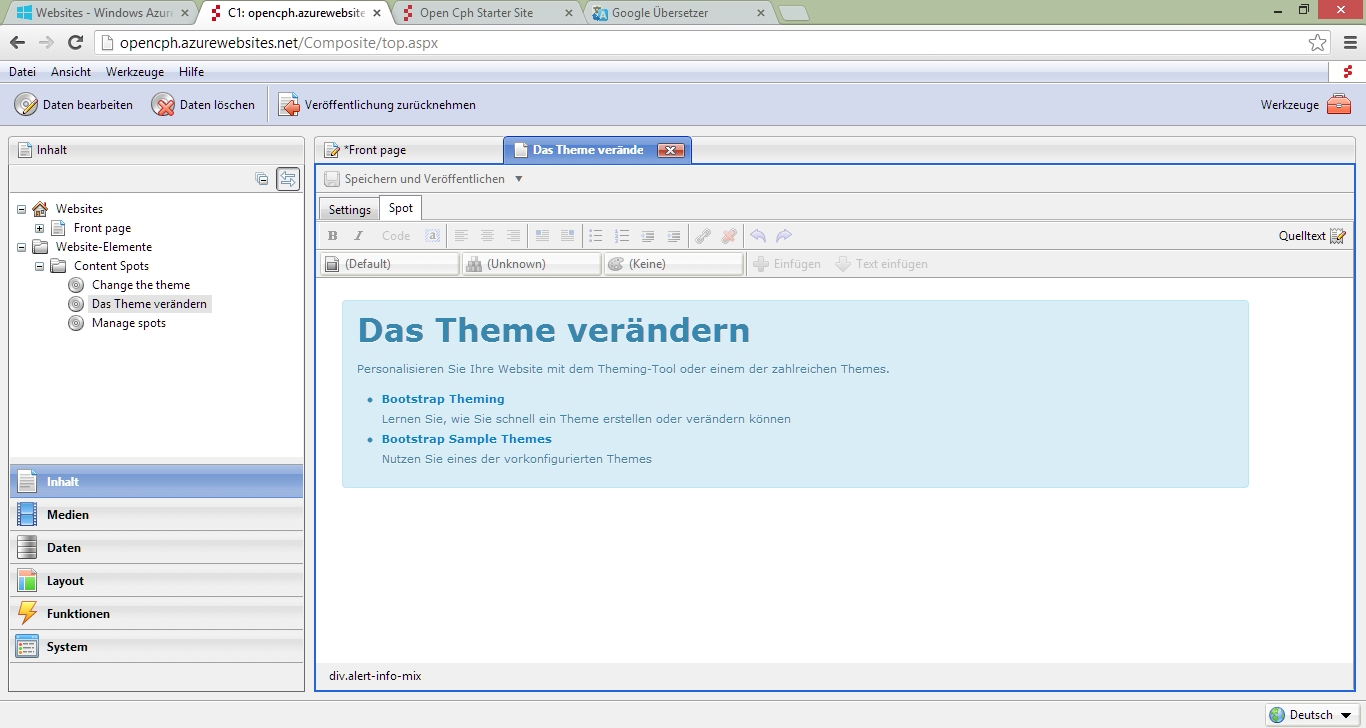Open the Deutsch language dropdown

(x=1311, y=715)
